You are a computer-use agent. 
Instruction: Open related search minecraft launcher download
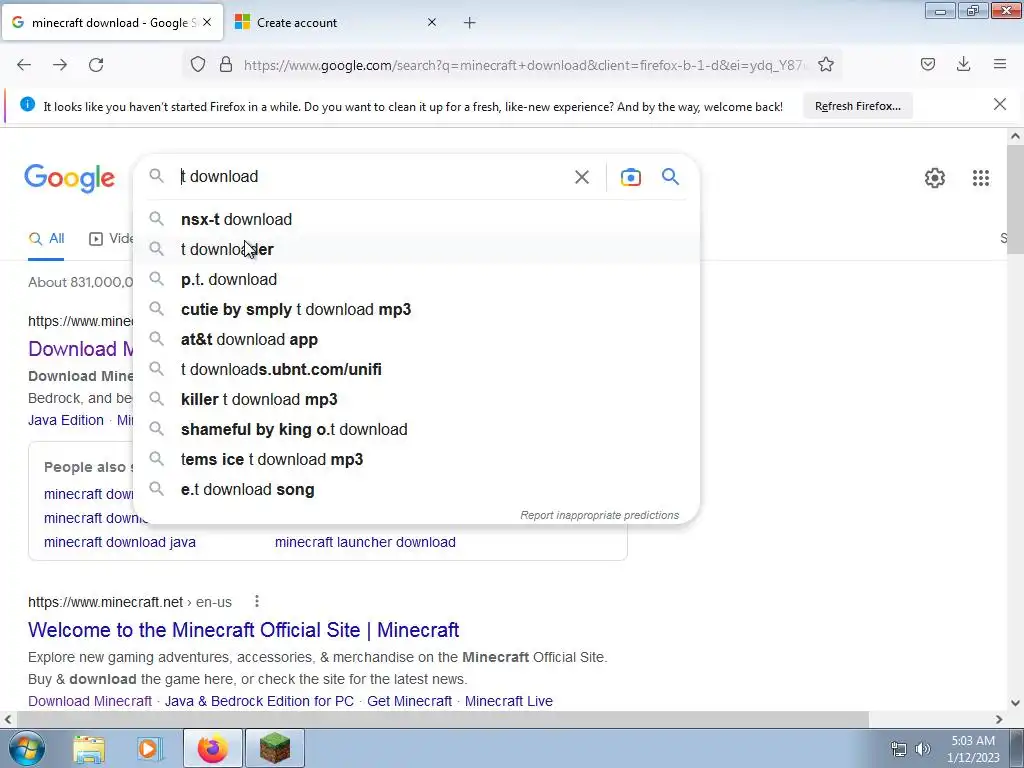point(365,542)
